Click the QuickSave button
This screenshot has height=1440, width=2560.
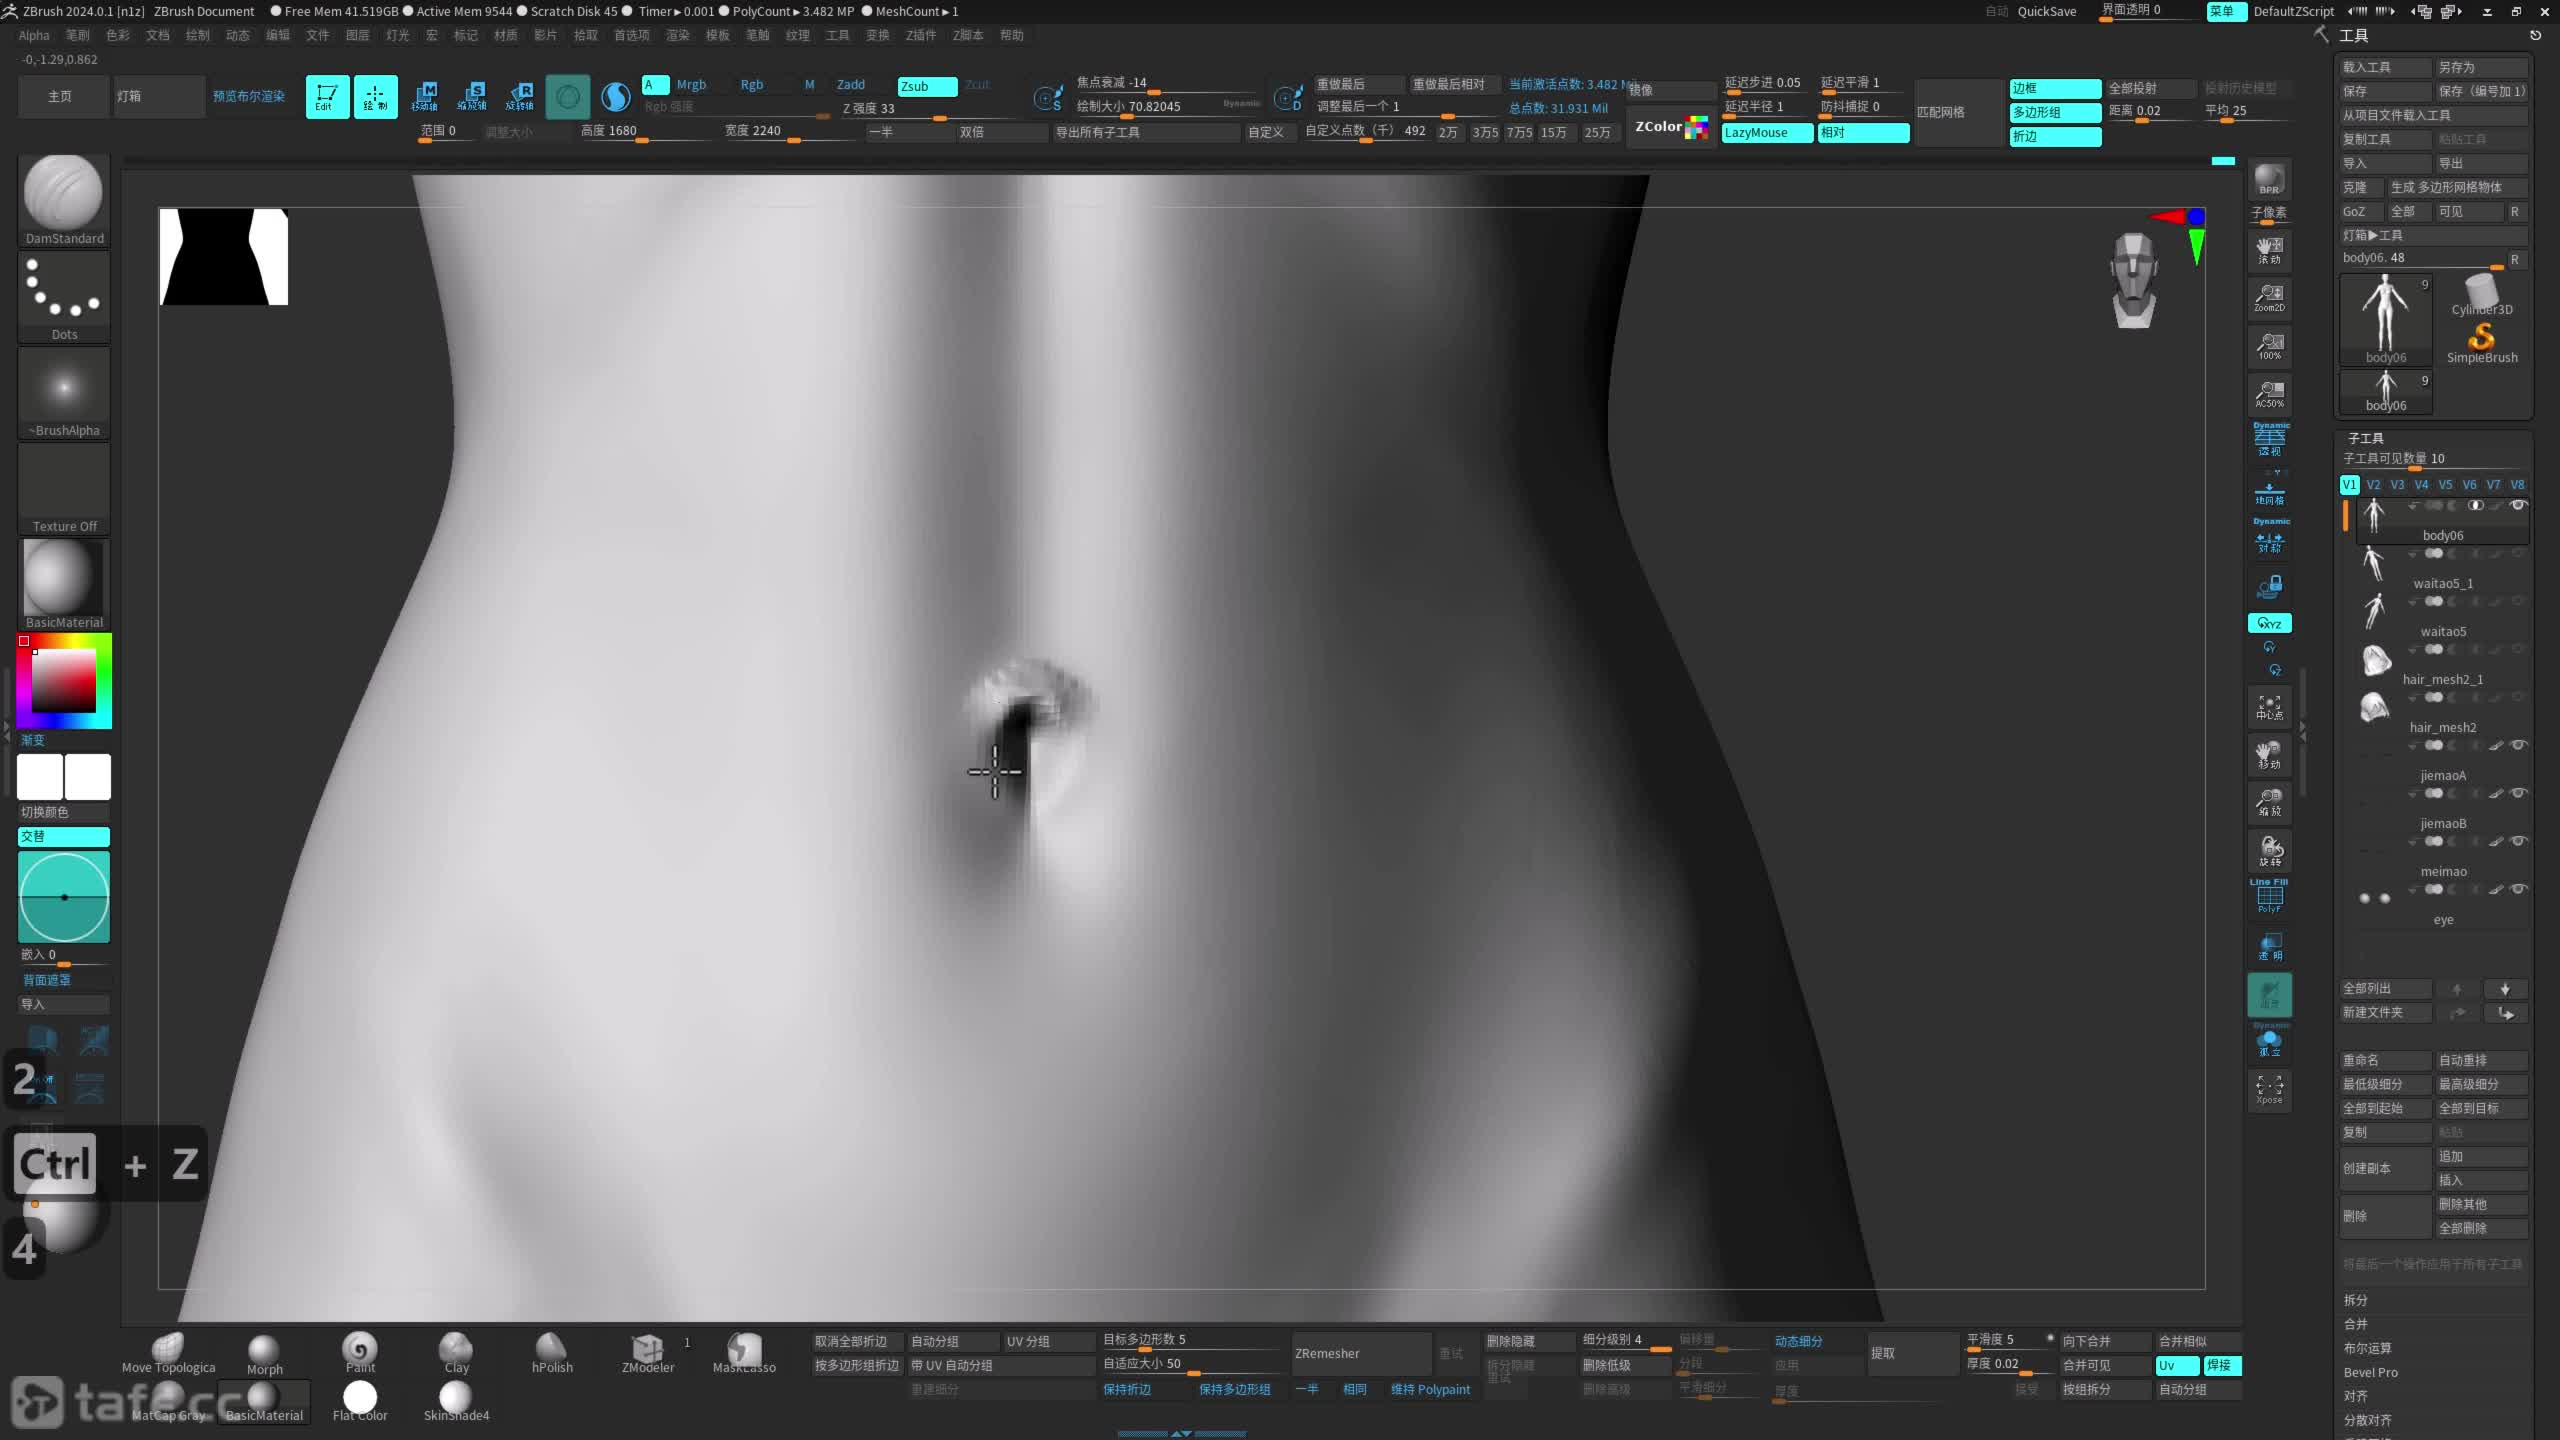click(x=2046, y=11)
